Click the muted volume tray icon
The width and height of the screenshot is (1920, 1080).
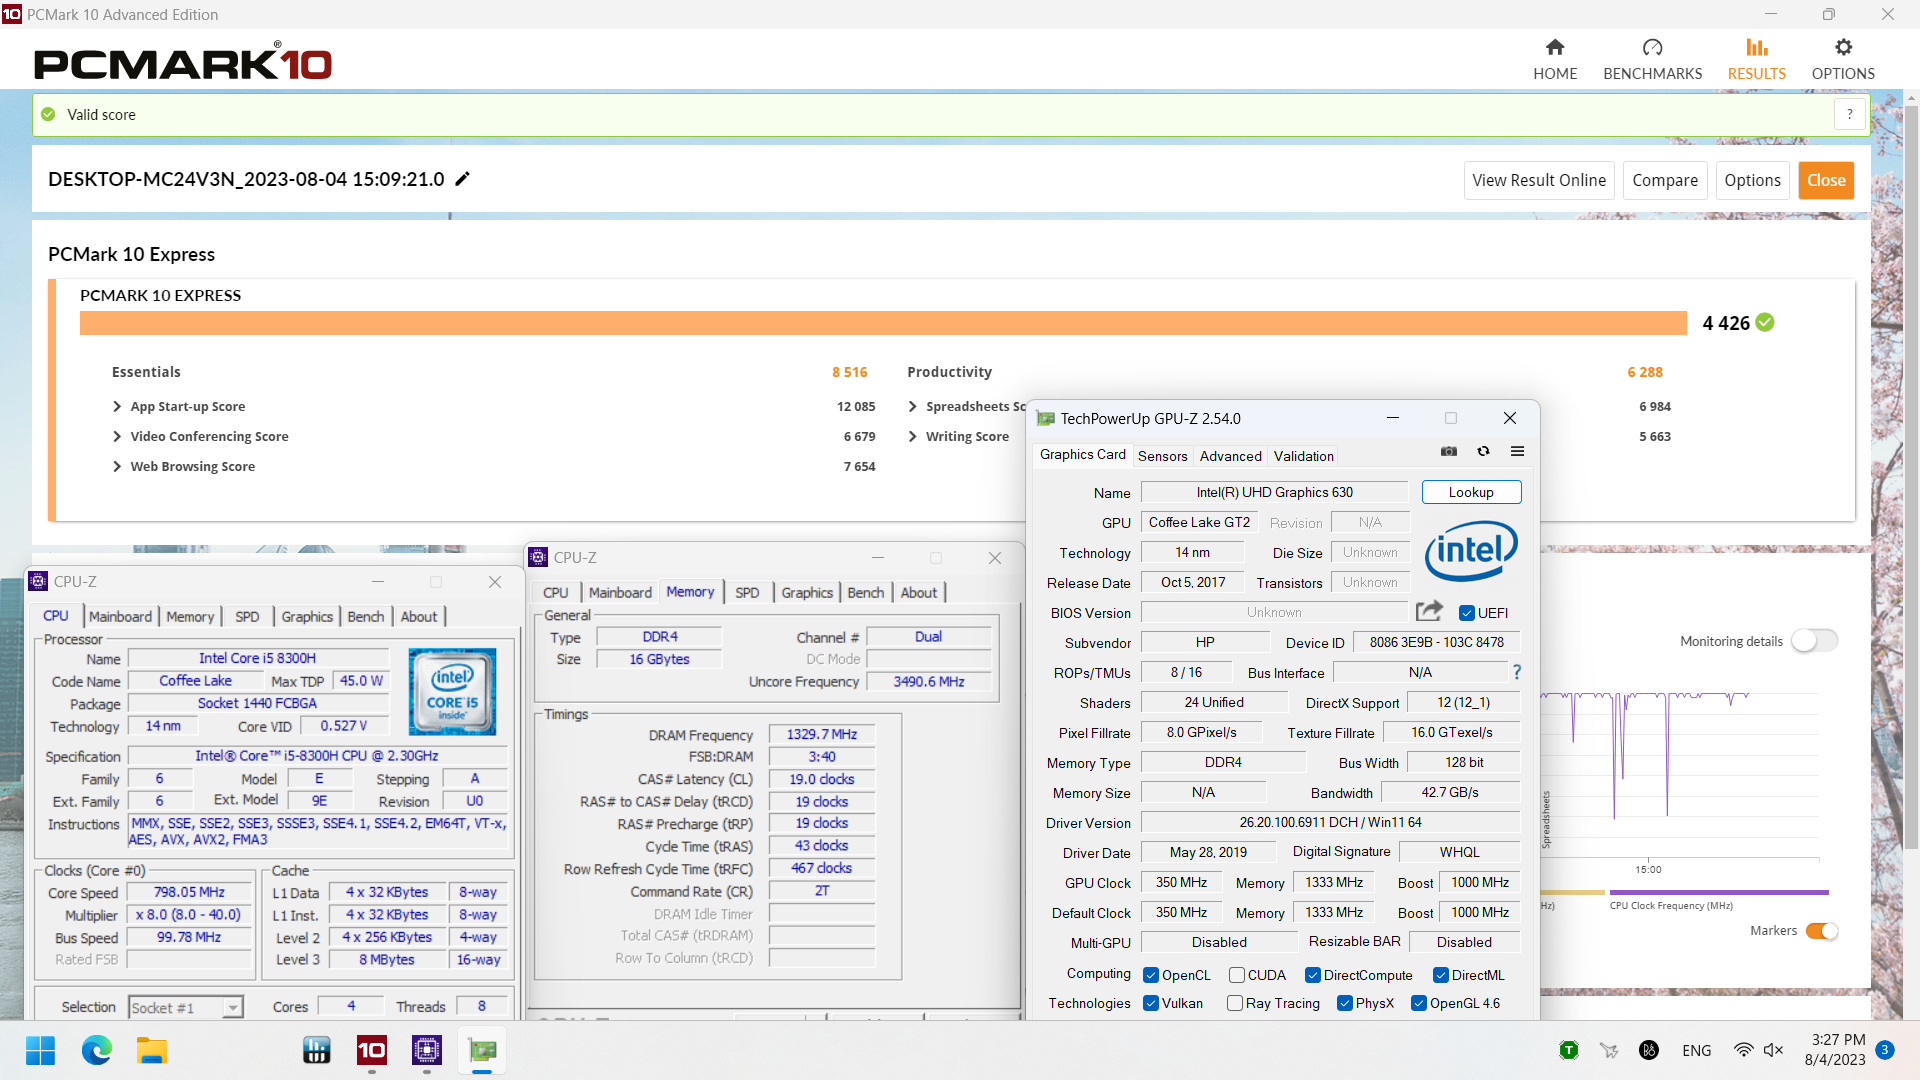1773,1050
